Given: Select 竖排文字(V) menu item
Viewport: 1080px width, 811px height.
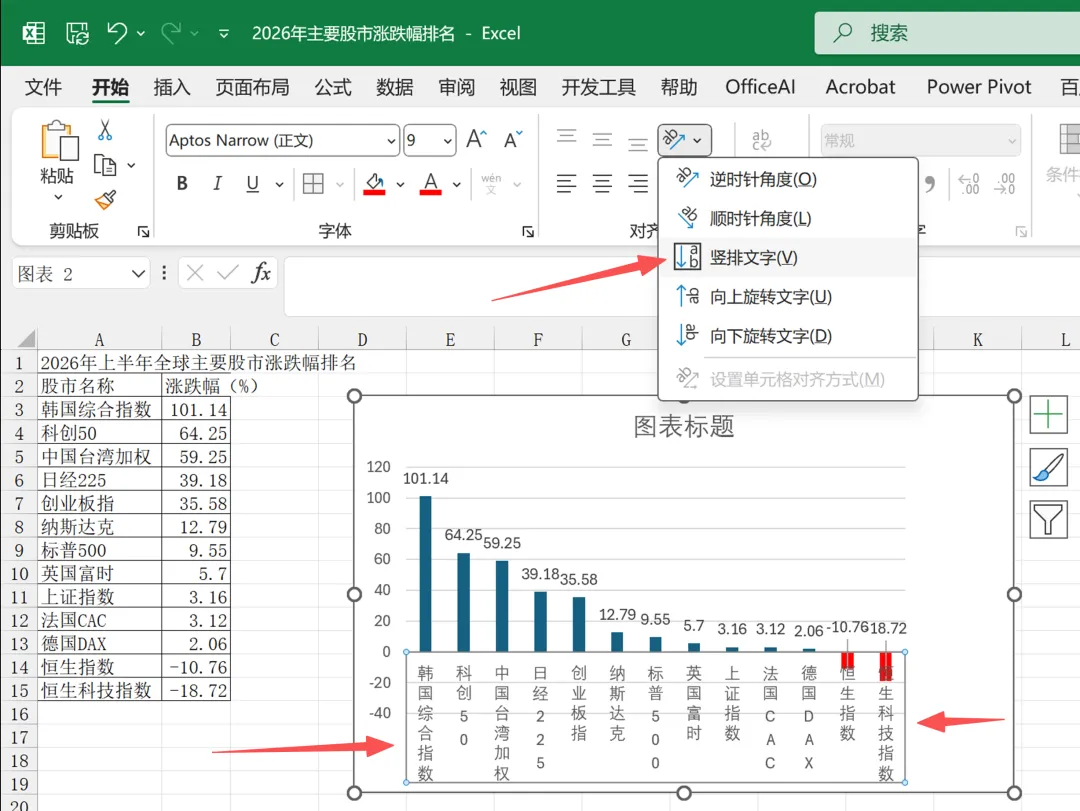Looking at the screenshot, I should pos(788,258).
